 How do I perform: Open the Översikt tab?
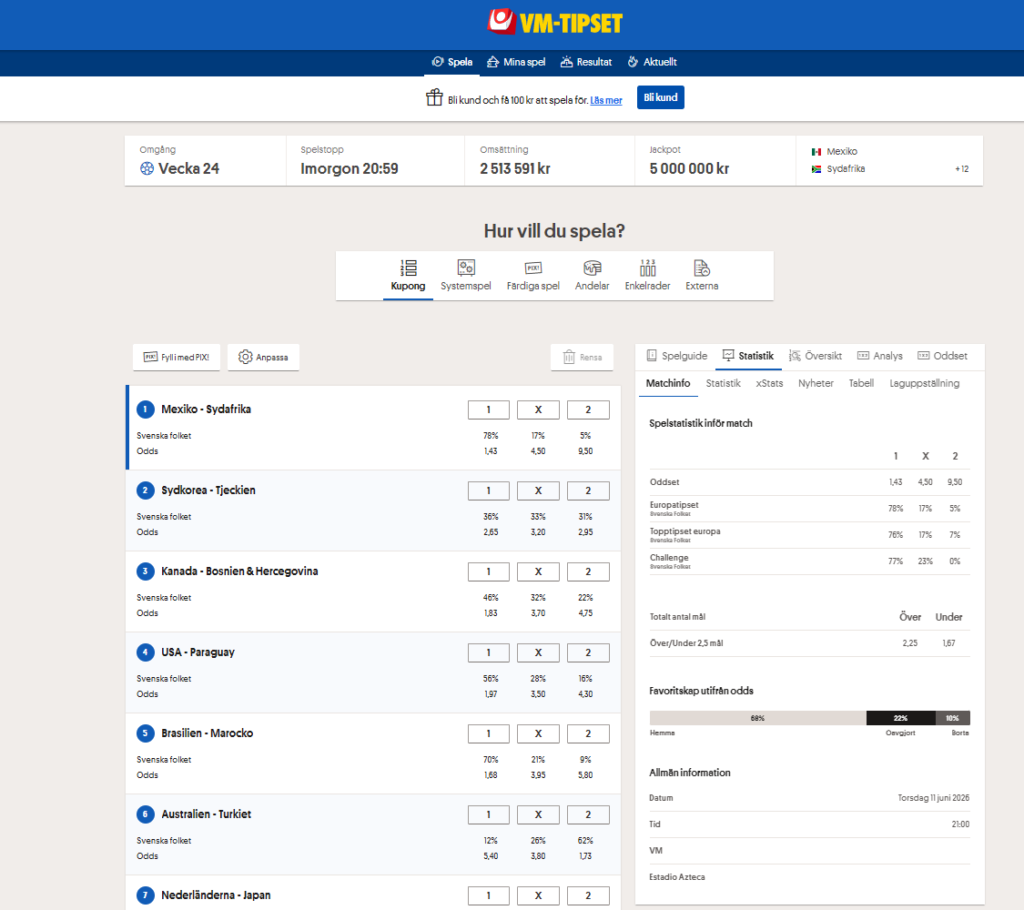tap(815, 356)
